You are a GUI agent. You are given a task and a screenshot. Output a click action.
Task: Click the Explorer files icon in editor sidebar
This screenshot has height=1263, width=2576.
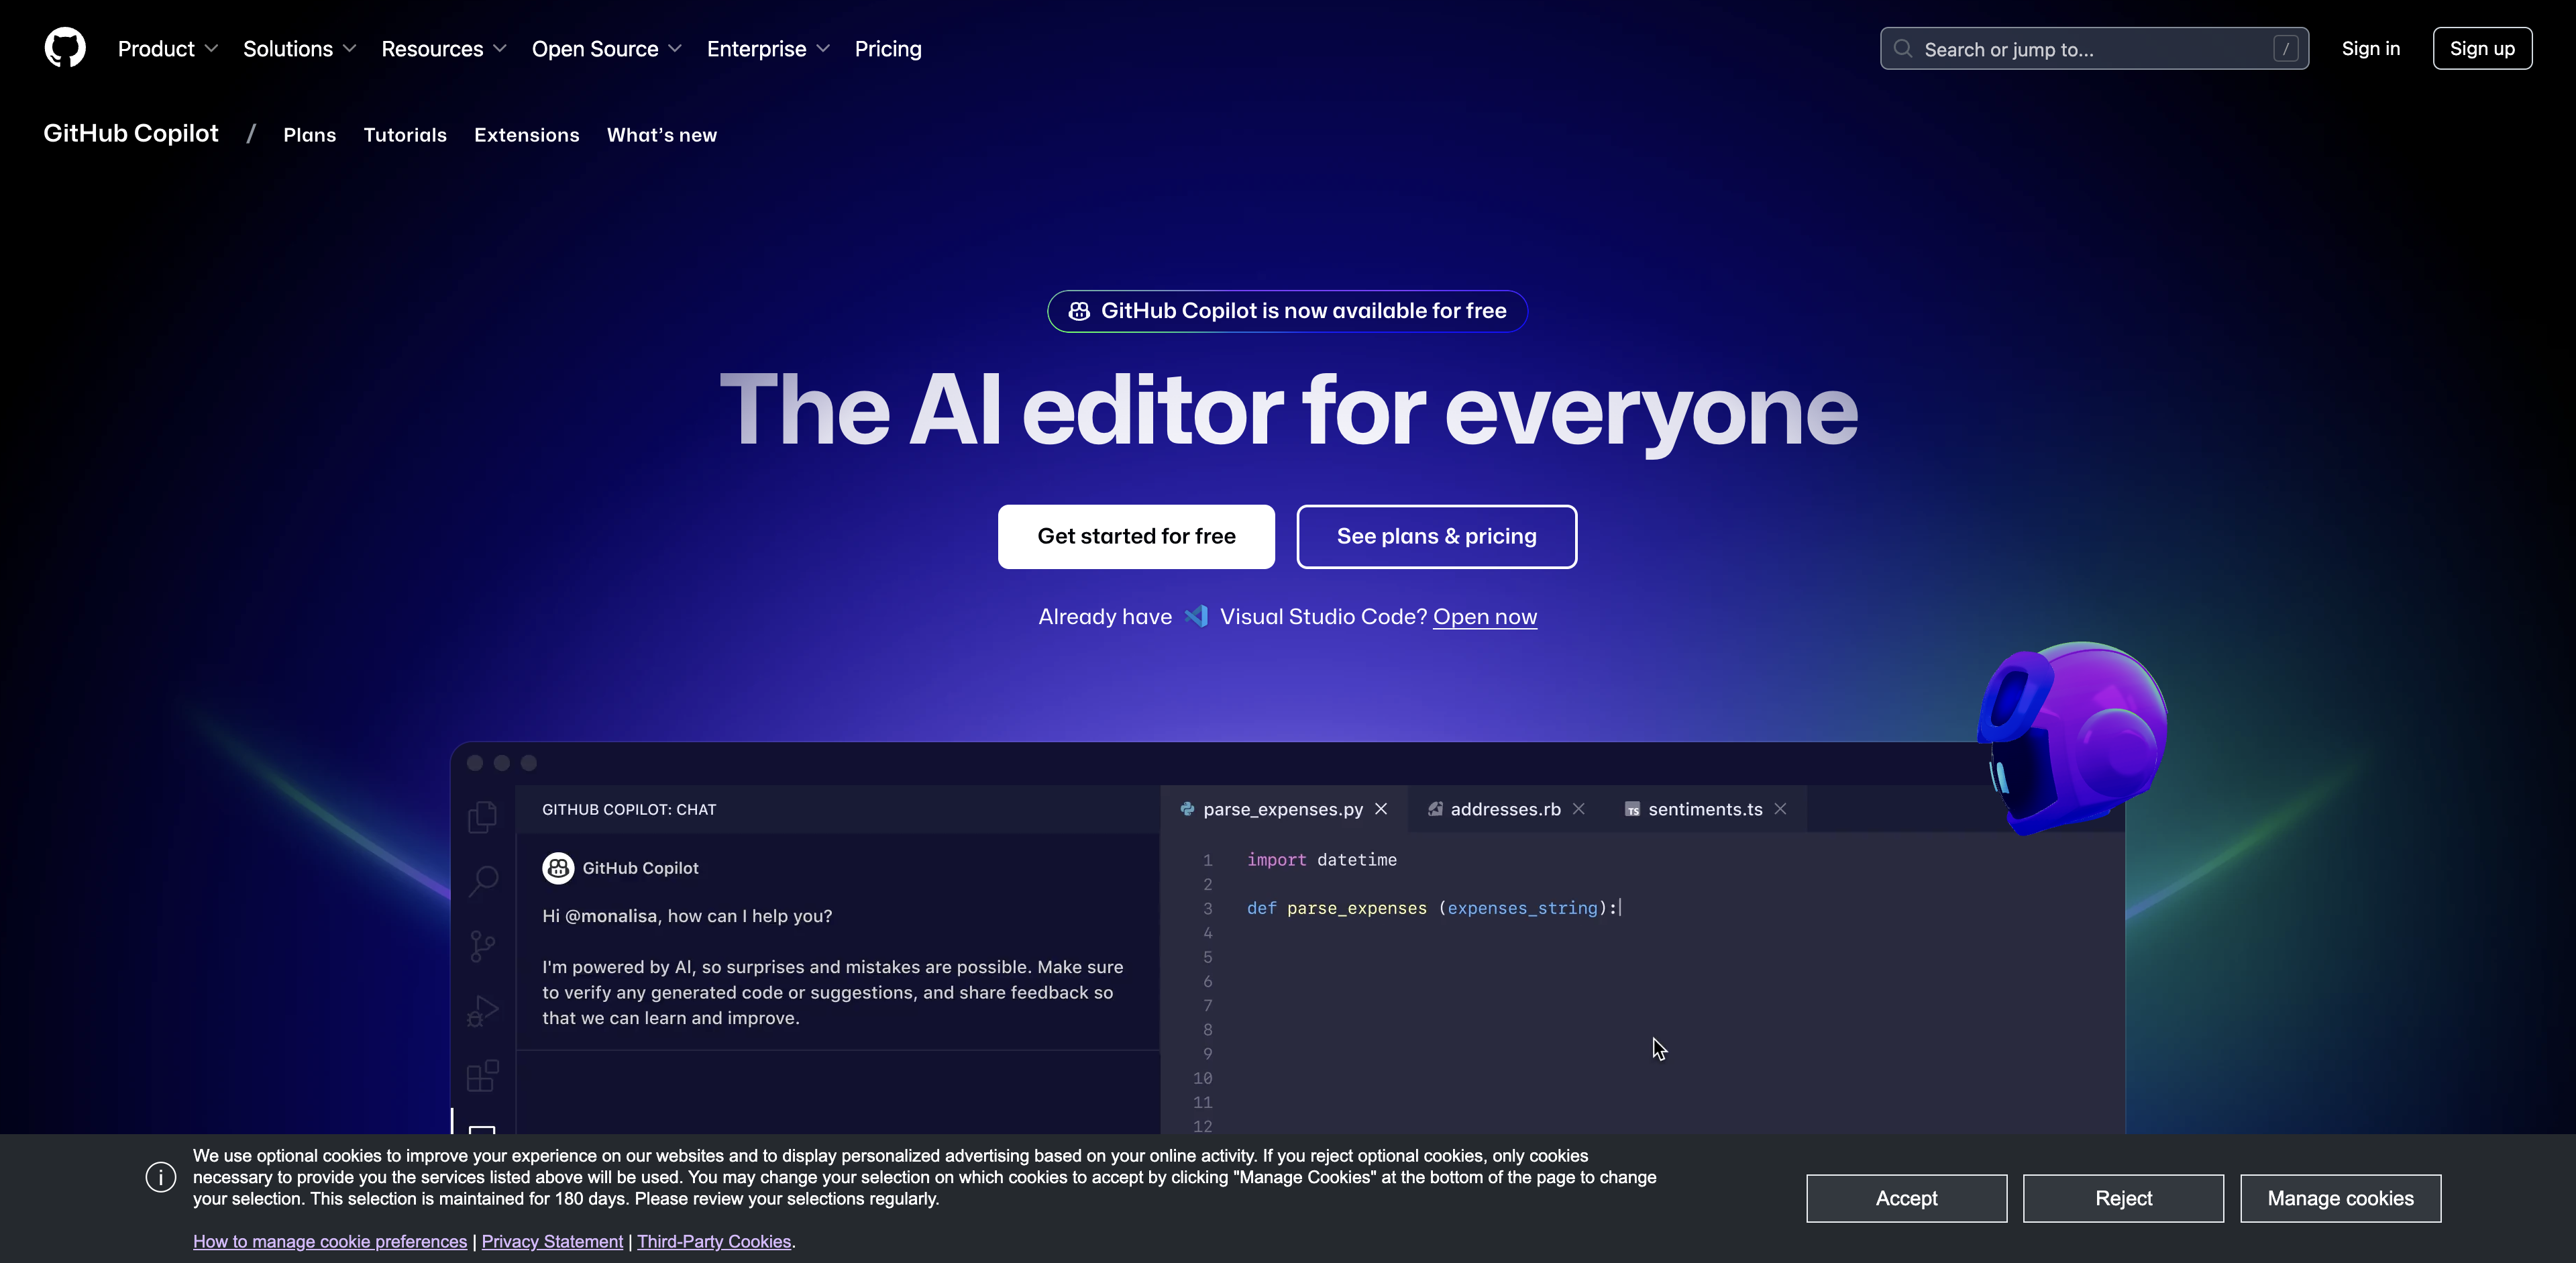pos(483,817)
